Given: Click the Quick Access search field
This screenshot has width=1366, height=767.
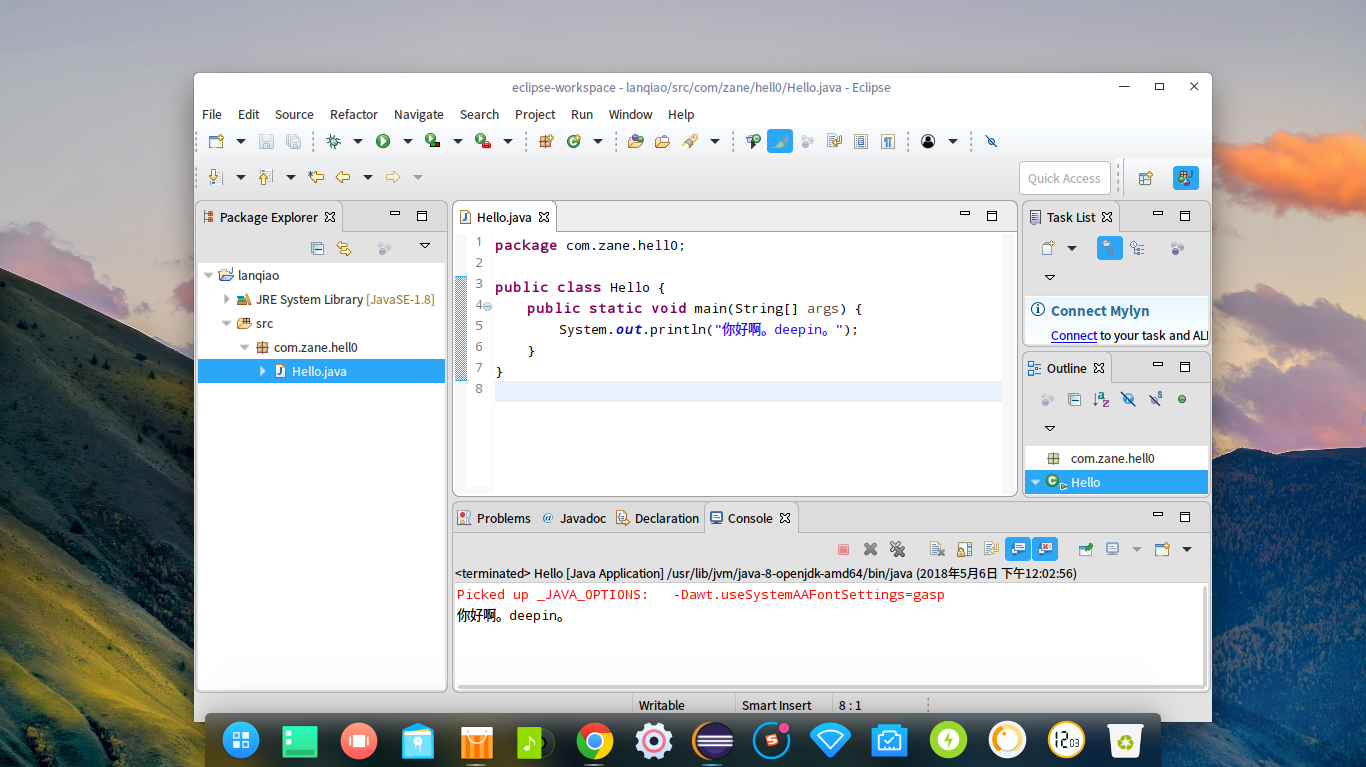Looking at the screenshot, I should pyautogui.click(x=1064, y=178).
